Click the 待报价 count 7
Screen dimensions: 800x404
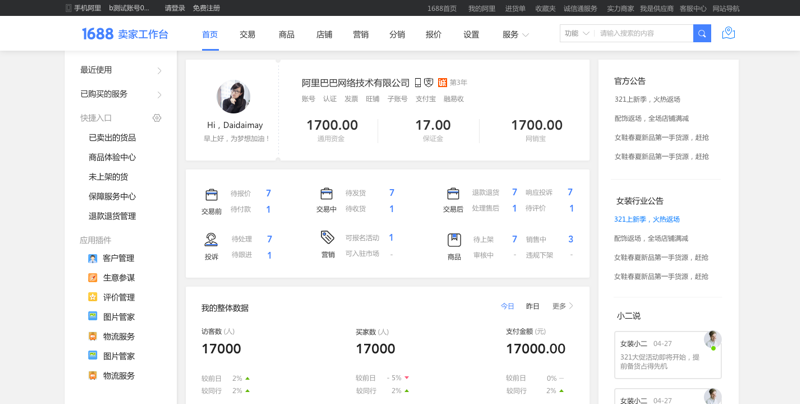(268, 193)
